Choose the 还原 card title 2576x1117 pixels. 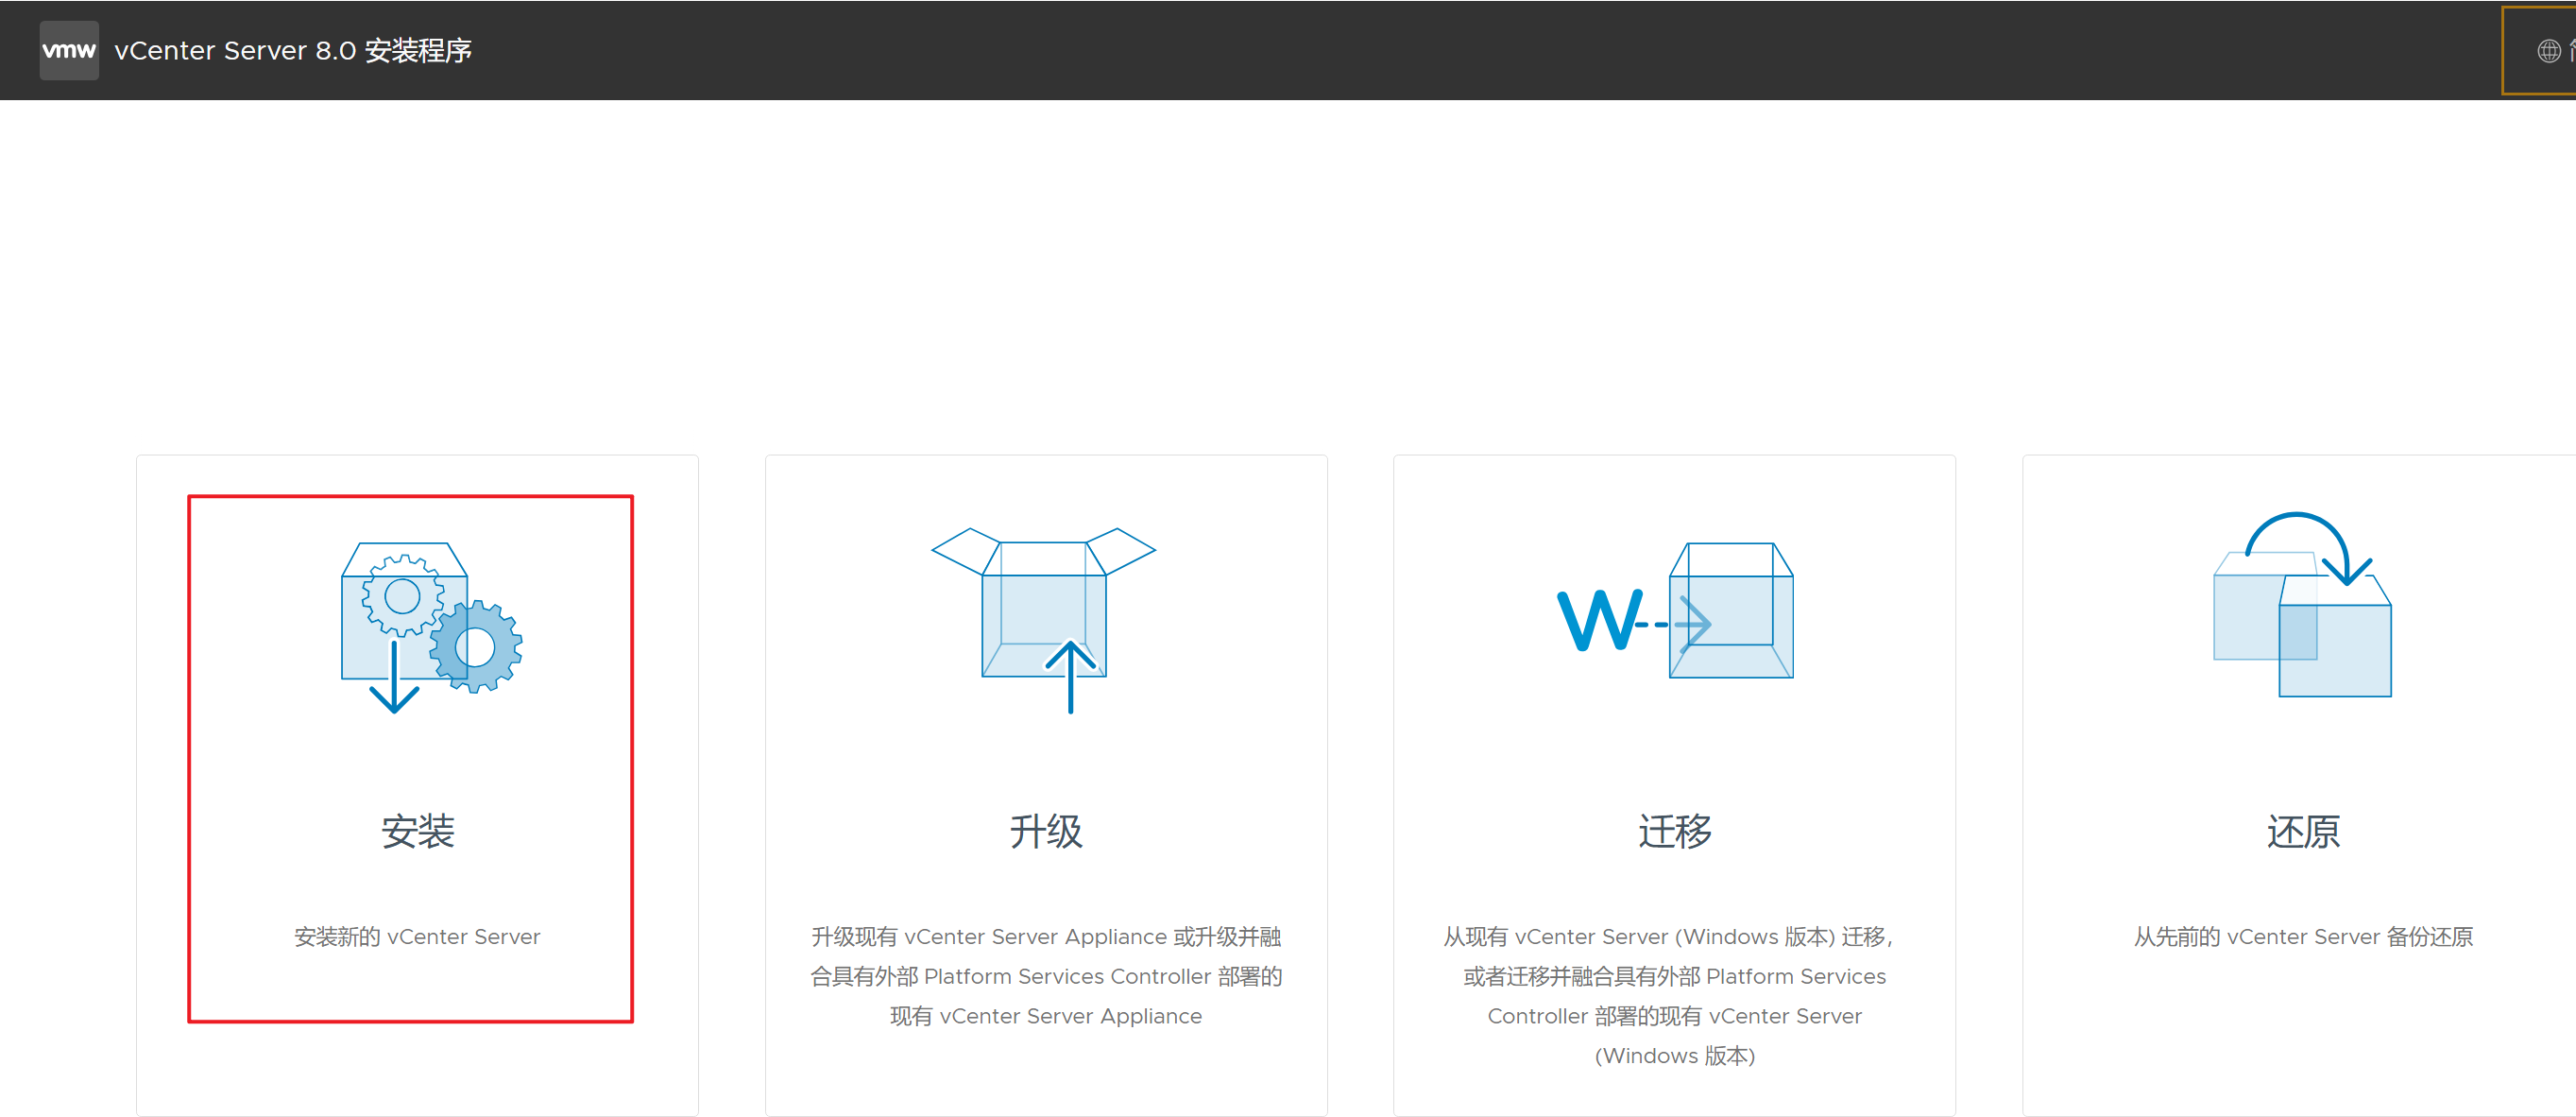[x=2302, y=831]
